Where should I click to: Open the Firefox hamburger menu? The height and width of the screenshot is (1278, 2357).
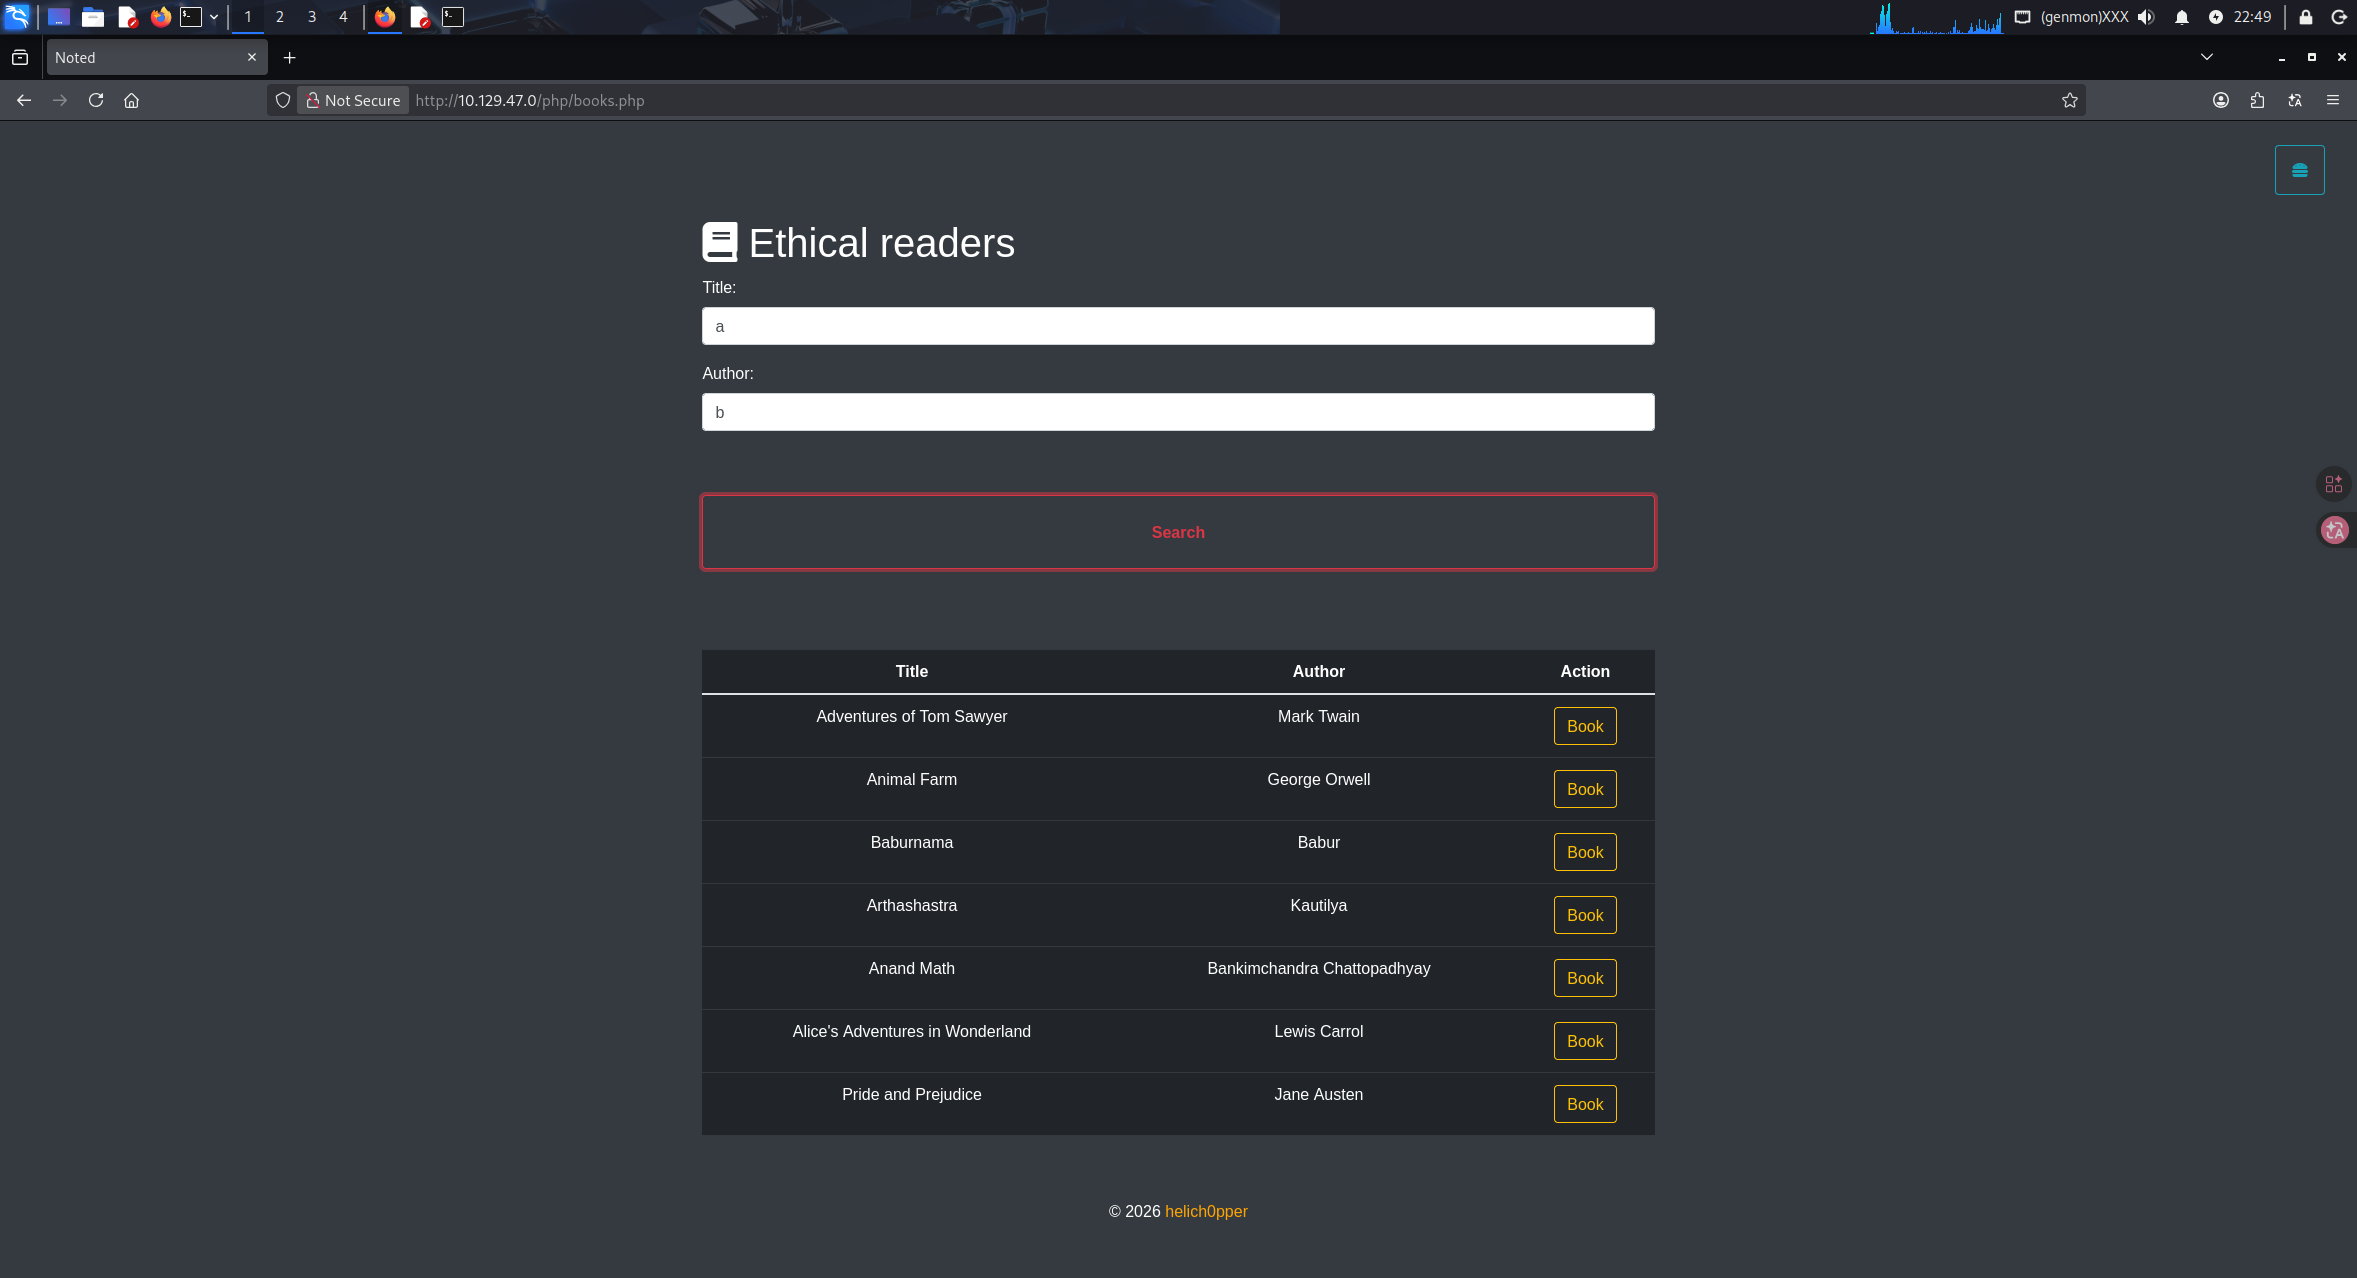[2333, 100]
